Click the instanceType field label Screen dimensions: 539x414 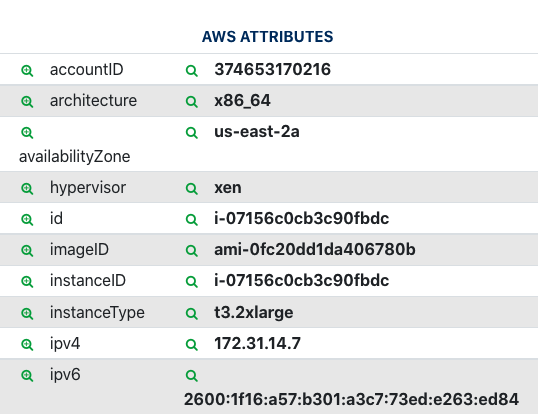click(x=97, y=313)
